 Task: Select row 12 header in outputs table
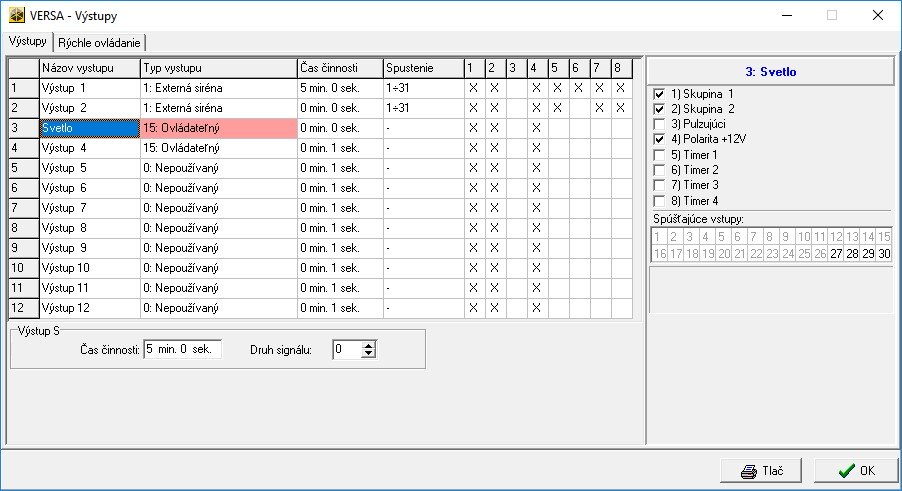pos(23,308)
